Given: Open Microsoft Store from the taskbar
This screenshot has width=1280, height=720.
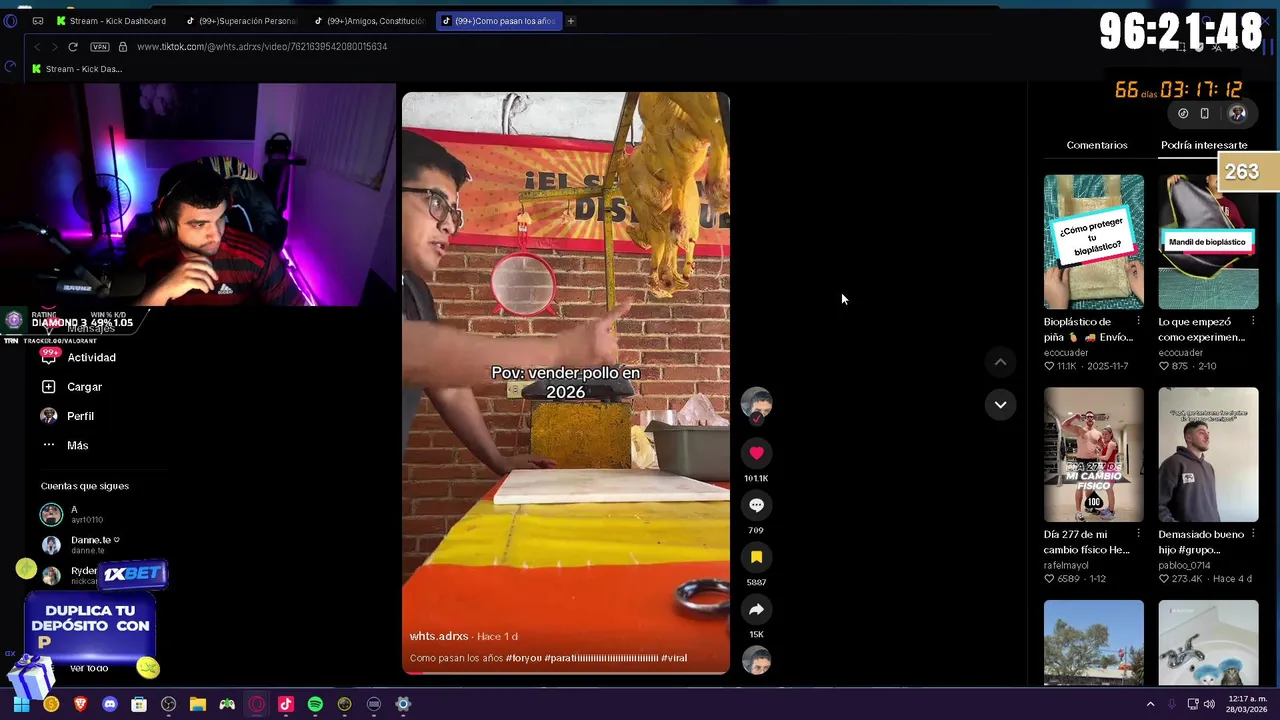Looking at the screenshot, I should click(x=139, y=704).
